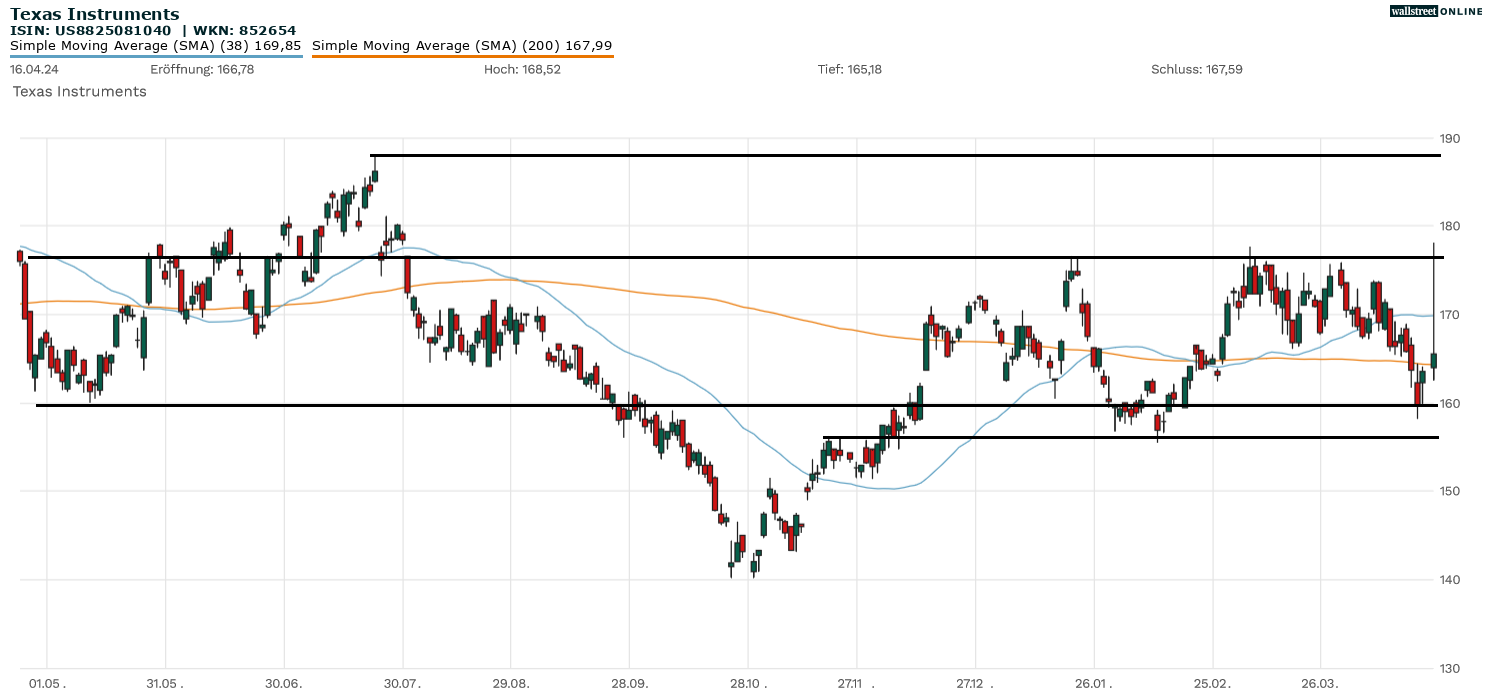
Task: Click the 30.07. date on the x-axis
Action: coord(402,683)
